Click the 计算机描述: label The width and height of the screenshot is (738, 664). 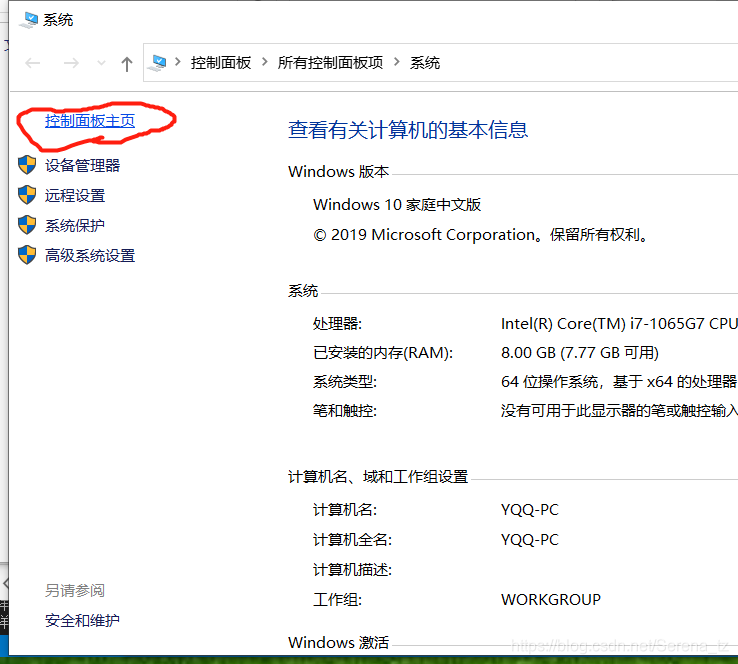pos(353,570)
